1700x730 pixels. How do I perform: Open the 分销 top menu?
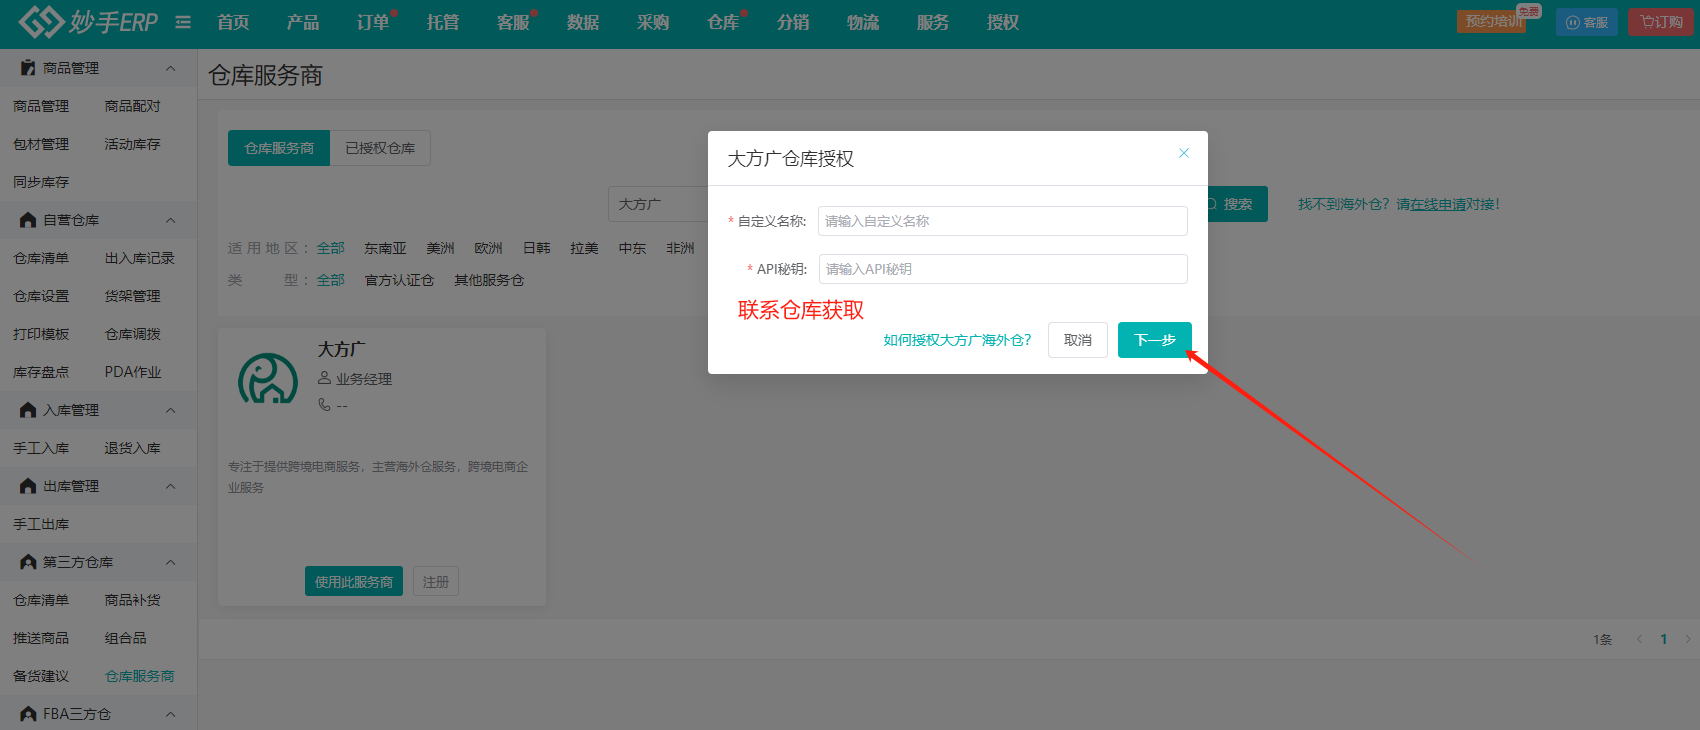point(793,22)
